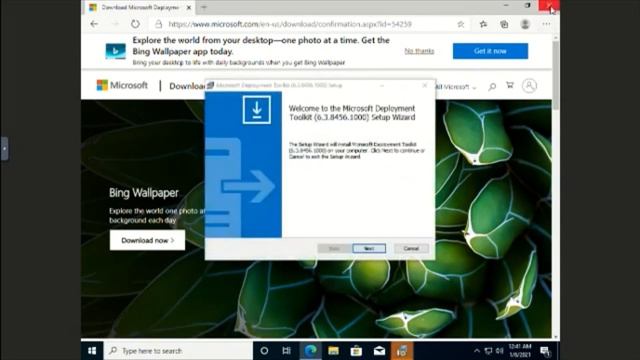Click the taskbar search box

click(x=178, y=351)
